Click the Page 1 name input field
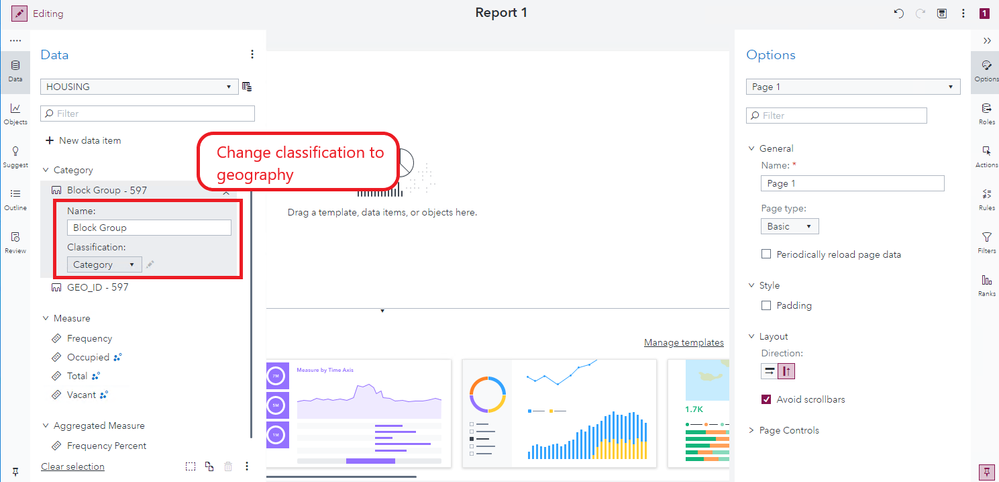The width and height of the screenshot is (999, 482). coord(852,183)
